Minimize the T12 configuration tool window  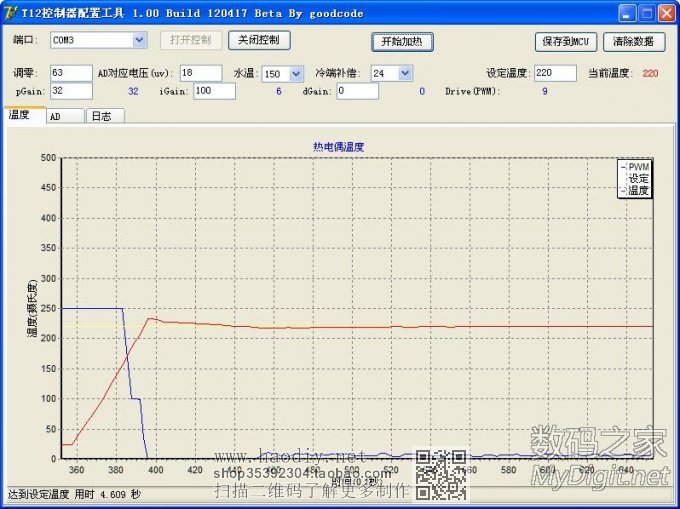pyautogui.click(x=627, y=13)
